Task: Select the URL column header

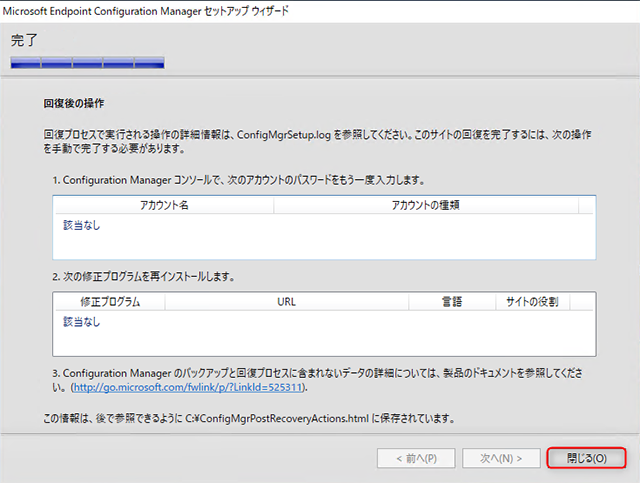Action: click(286, 301)
